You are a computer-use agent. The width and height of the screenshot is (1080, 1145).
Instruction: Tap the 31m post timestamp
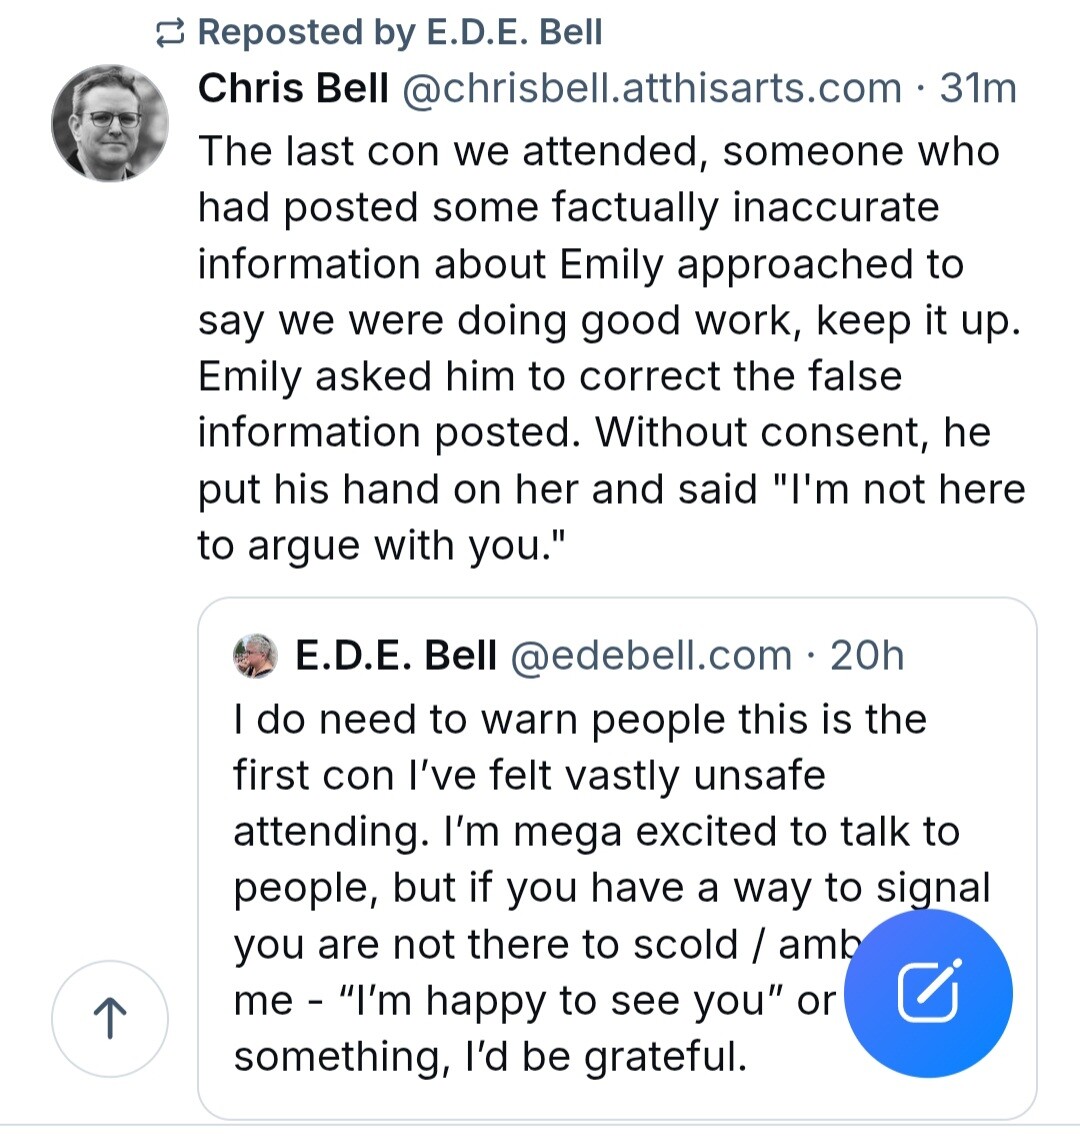978,88
